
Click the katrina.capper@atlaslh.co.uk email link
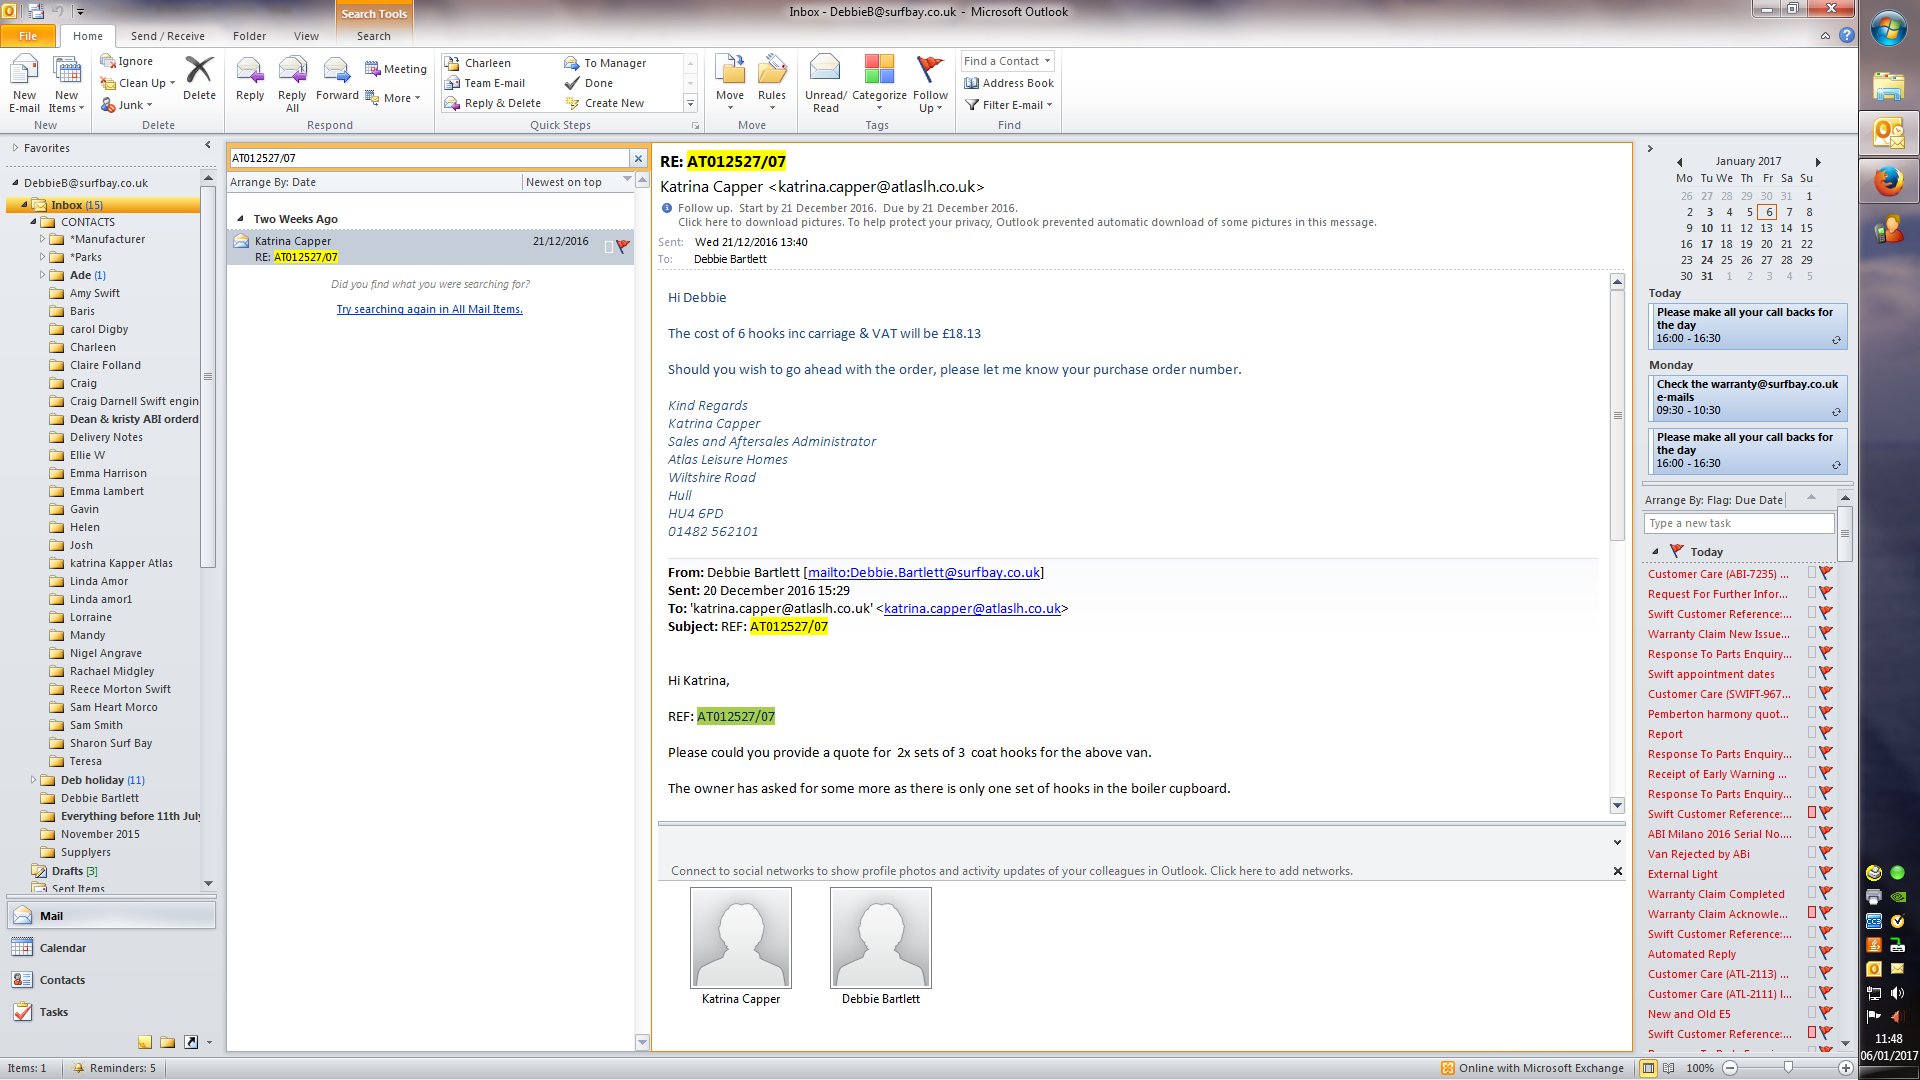(972, 608)
